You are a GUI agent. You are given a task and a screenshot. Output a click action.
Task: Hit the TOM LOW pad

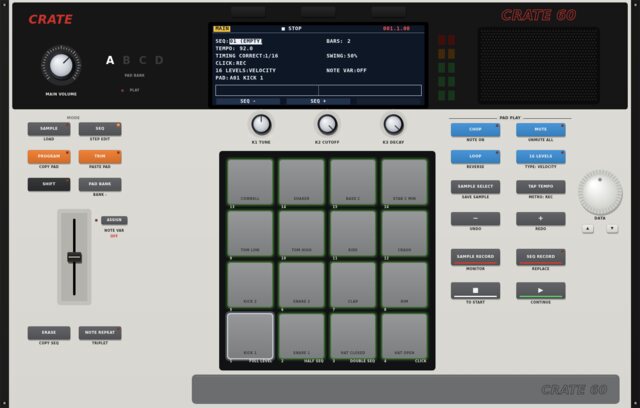pos(250,233)
